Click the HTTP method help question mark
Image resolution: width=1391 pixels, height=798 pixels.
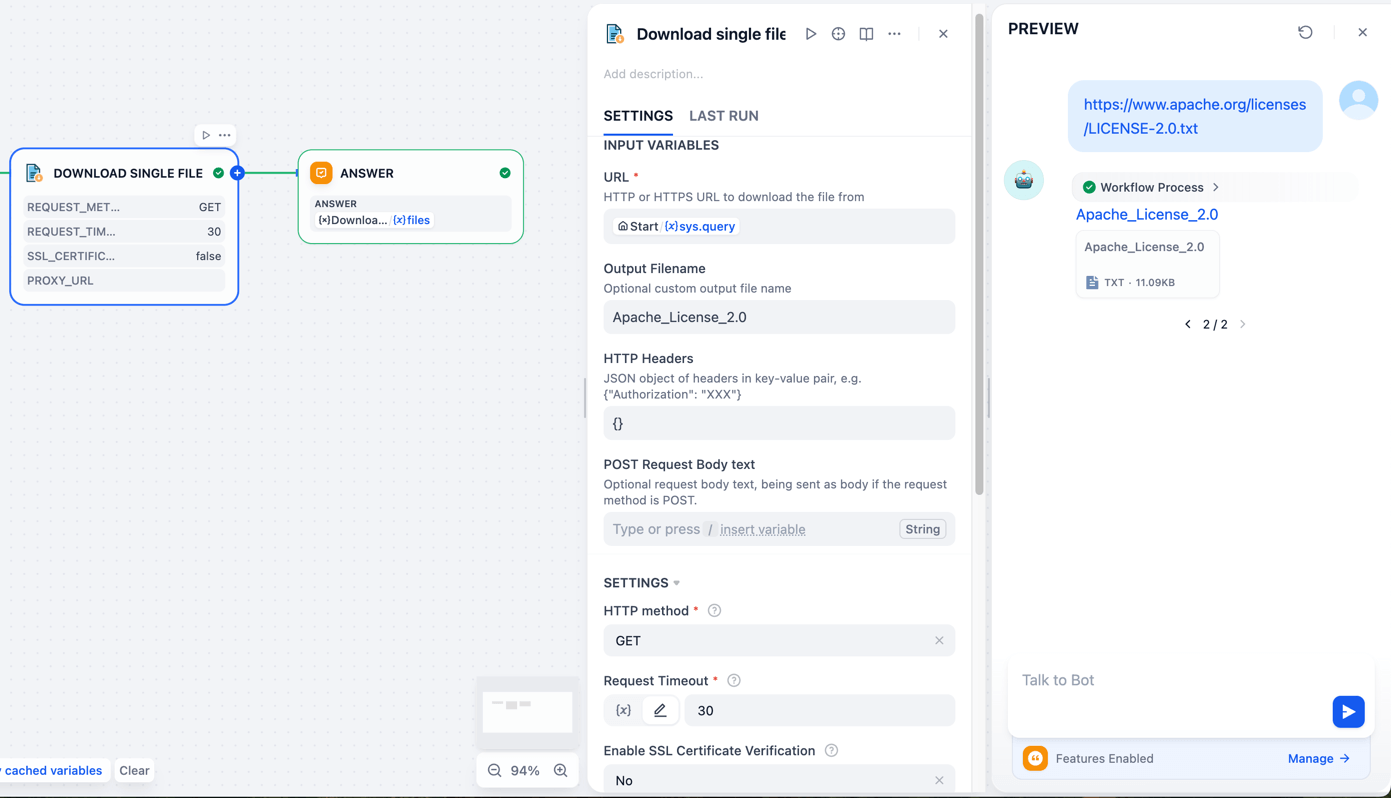coord(714,611)
